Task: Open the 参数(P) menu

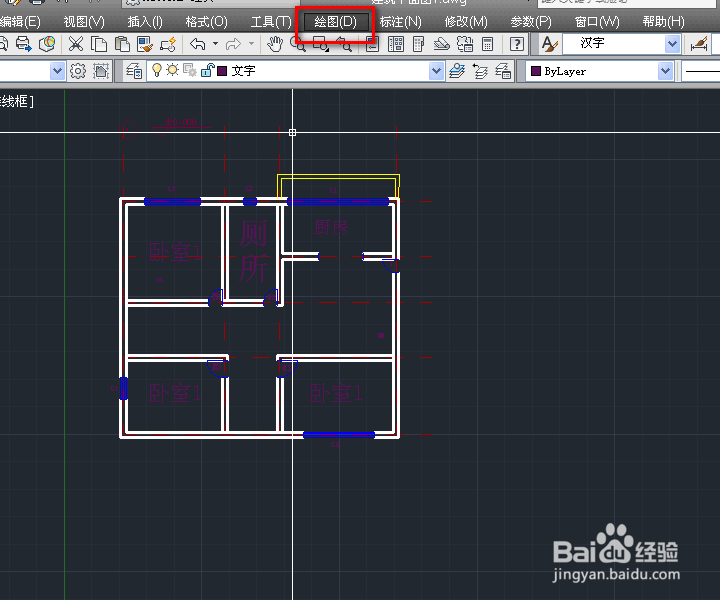Action: click(x=531, y=22)
